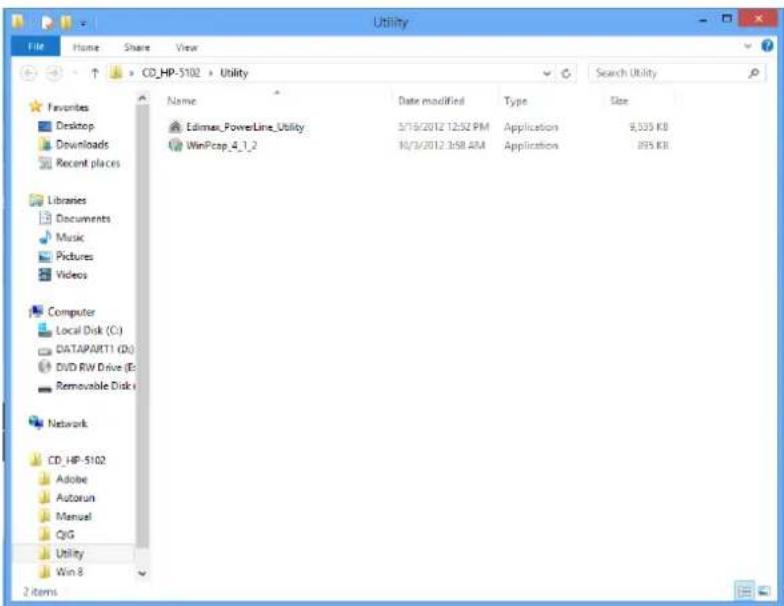Sort files by Name column

pos(182,101)
